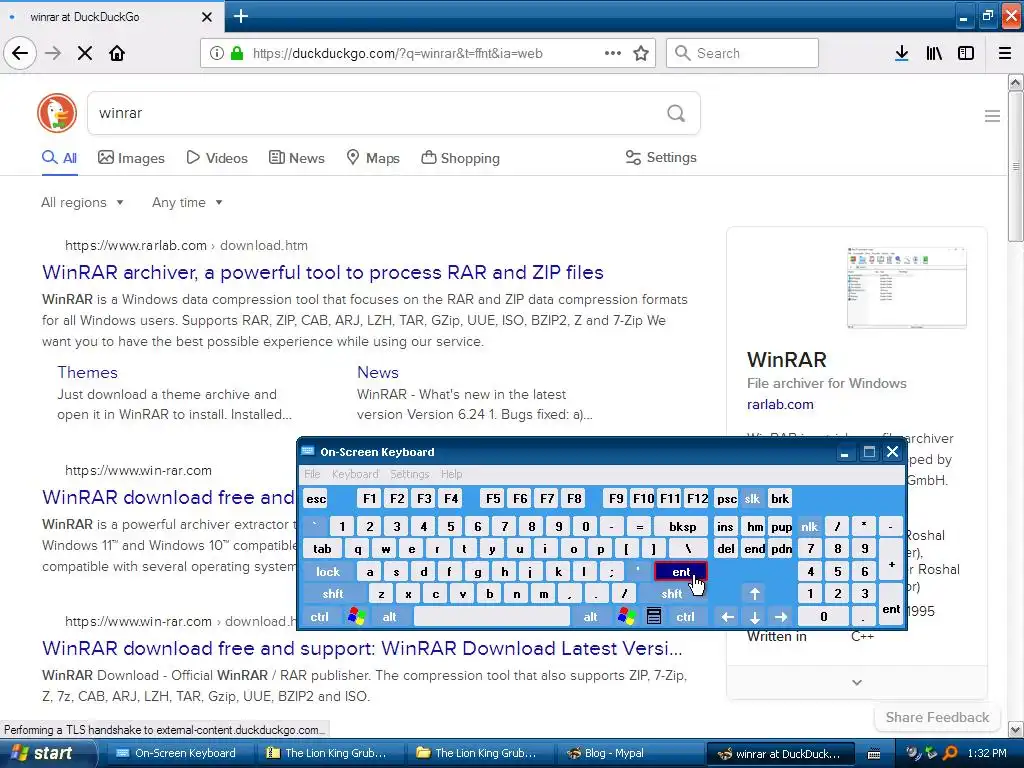Click the Windows start button
The width and height of the screenshot is (1024, 768).
click(46, 753)
